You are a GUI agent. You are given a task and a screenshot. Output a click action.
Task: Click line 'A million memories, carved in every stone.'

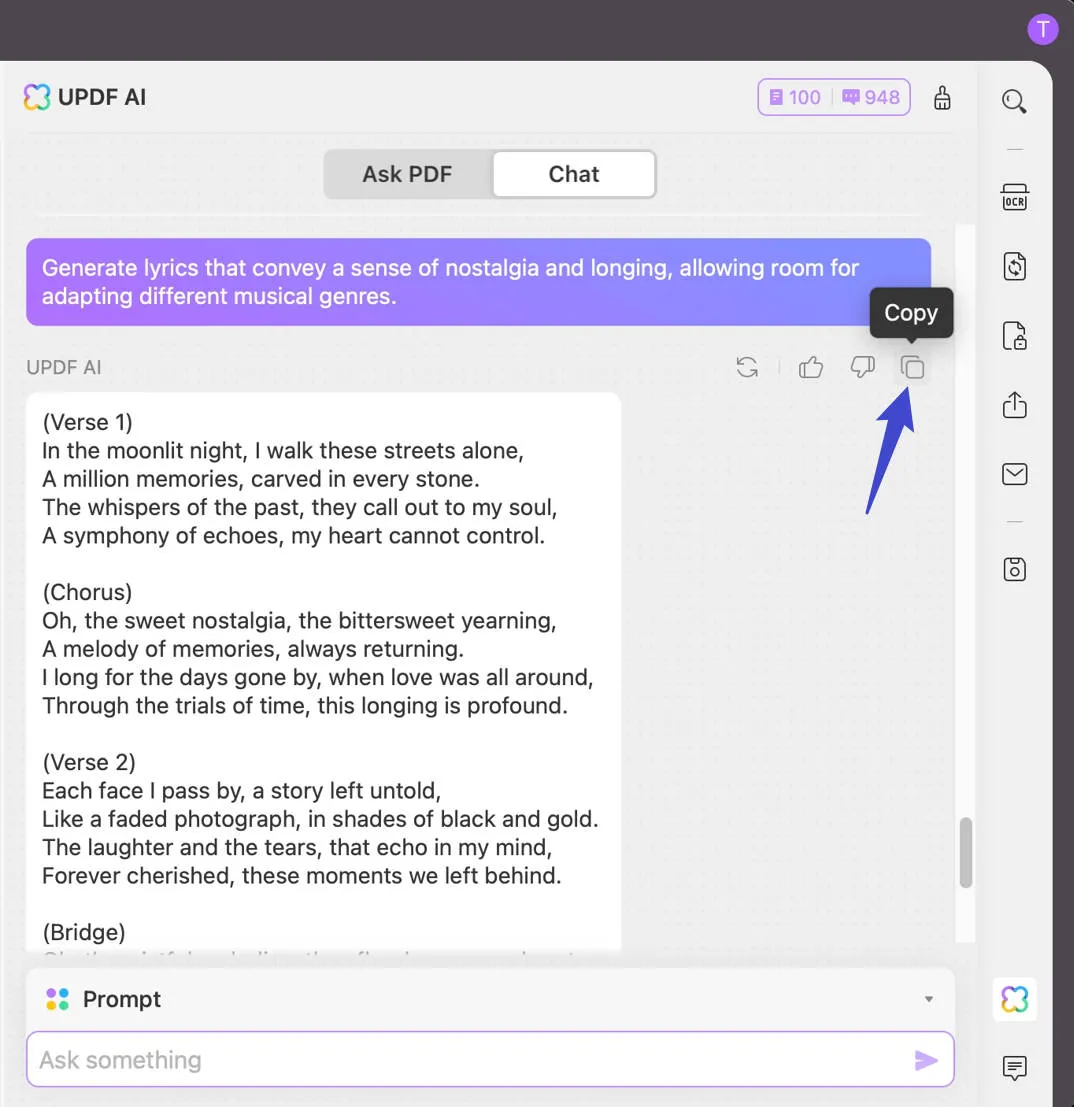pyautogui.click(x=261, y=479)
